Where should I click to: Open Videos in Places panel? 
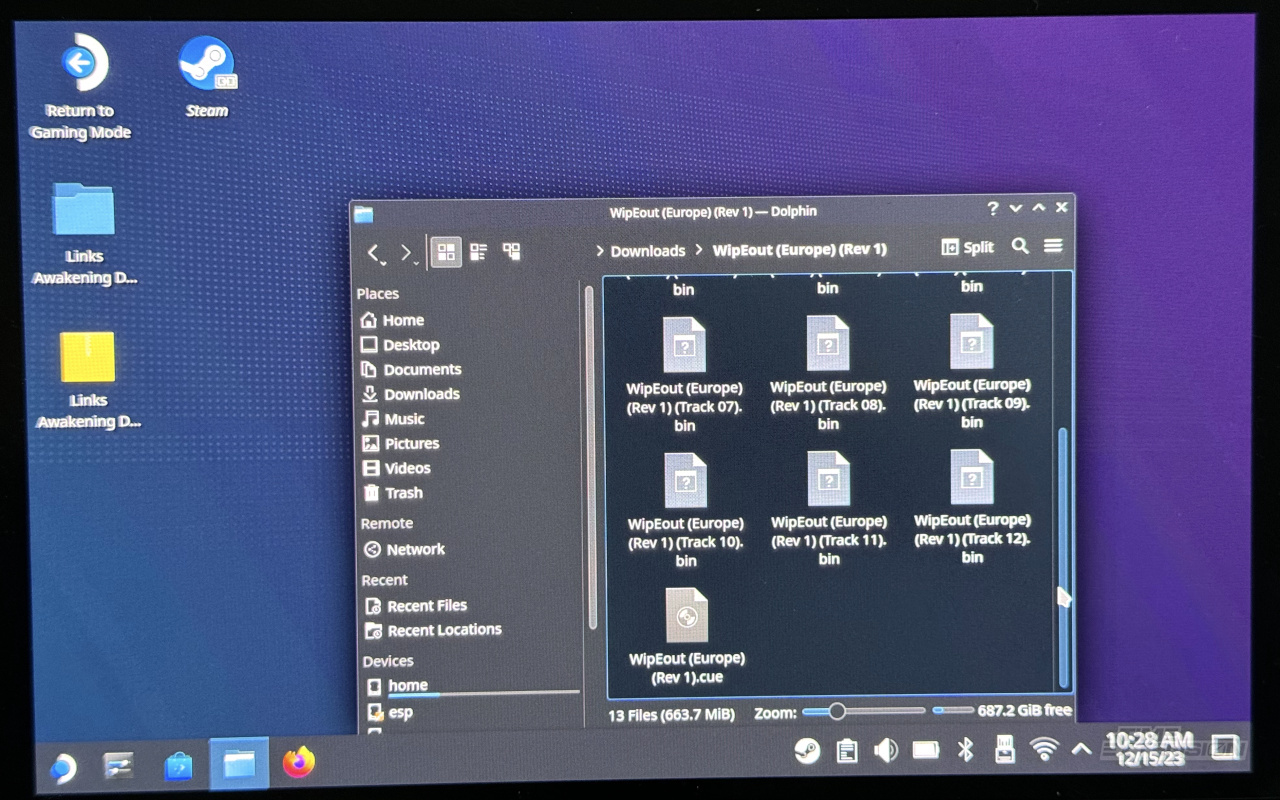coord(396,468)
